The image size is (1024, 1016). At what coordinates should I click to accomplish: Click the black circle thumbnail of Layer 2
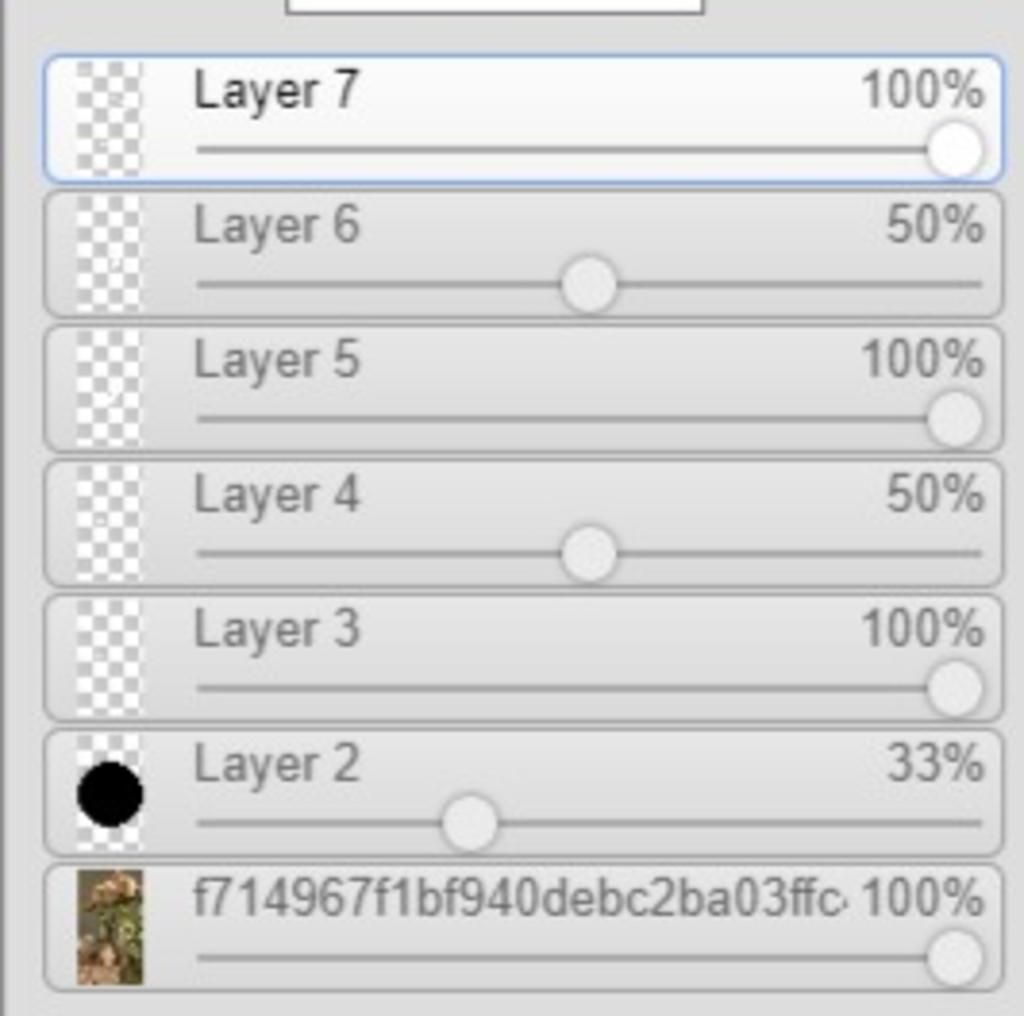pyautogui.click(x=109, y=793)
